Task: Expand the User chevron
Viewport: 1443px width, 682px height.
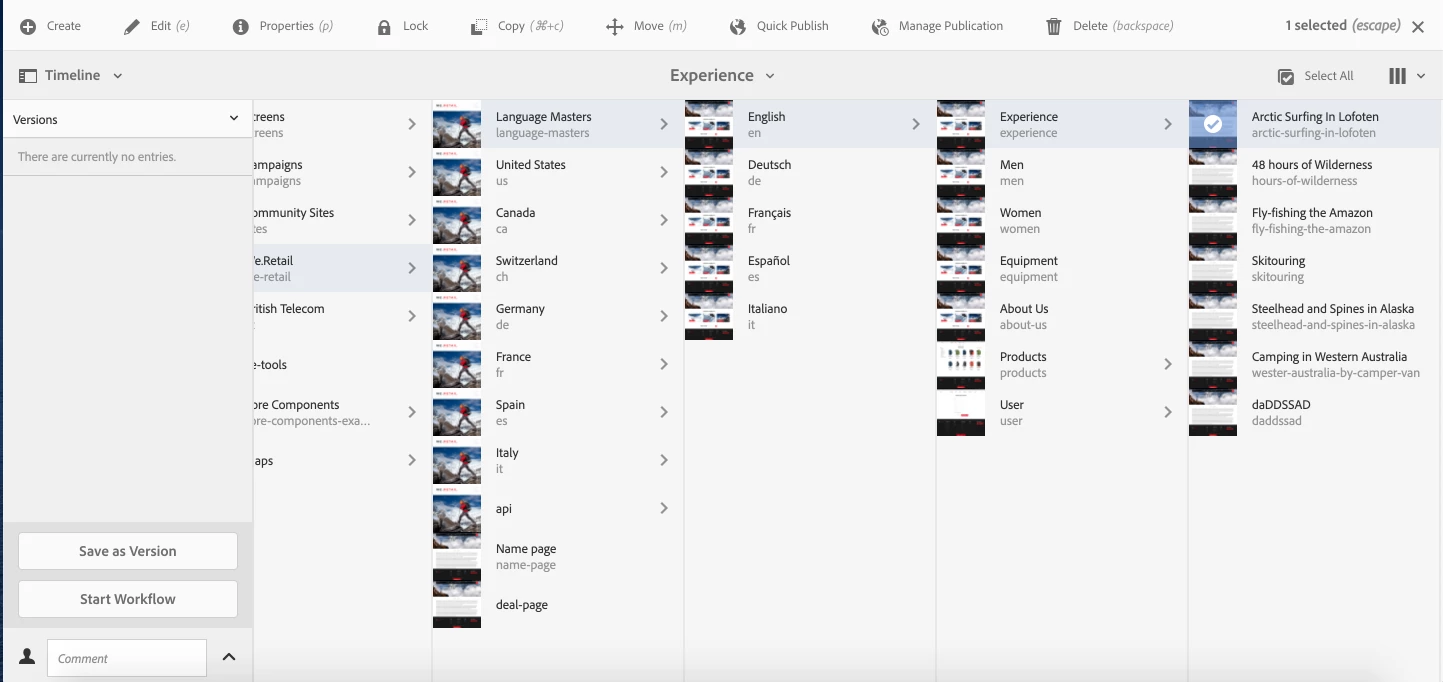Action: coord(1168,412)
